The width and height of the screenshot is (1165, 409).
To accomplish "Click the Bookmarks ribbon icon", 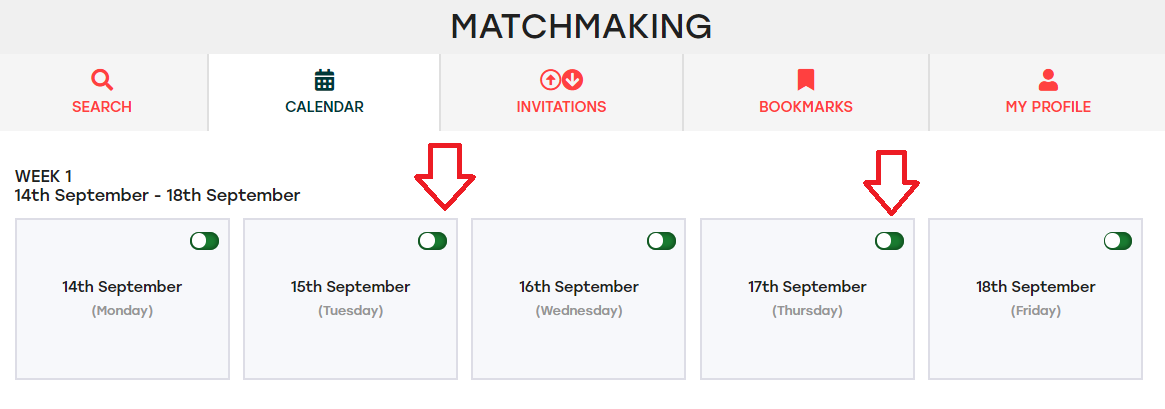I will click(x=806, y=80).
